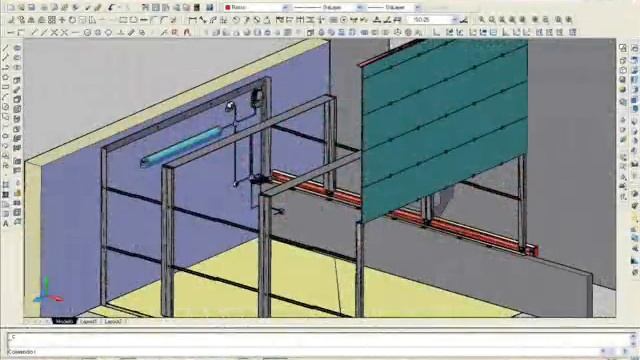This screenshot has width=640, height=360.
Task: Click the Zoom All icon
Action: coord(559,20)
